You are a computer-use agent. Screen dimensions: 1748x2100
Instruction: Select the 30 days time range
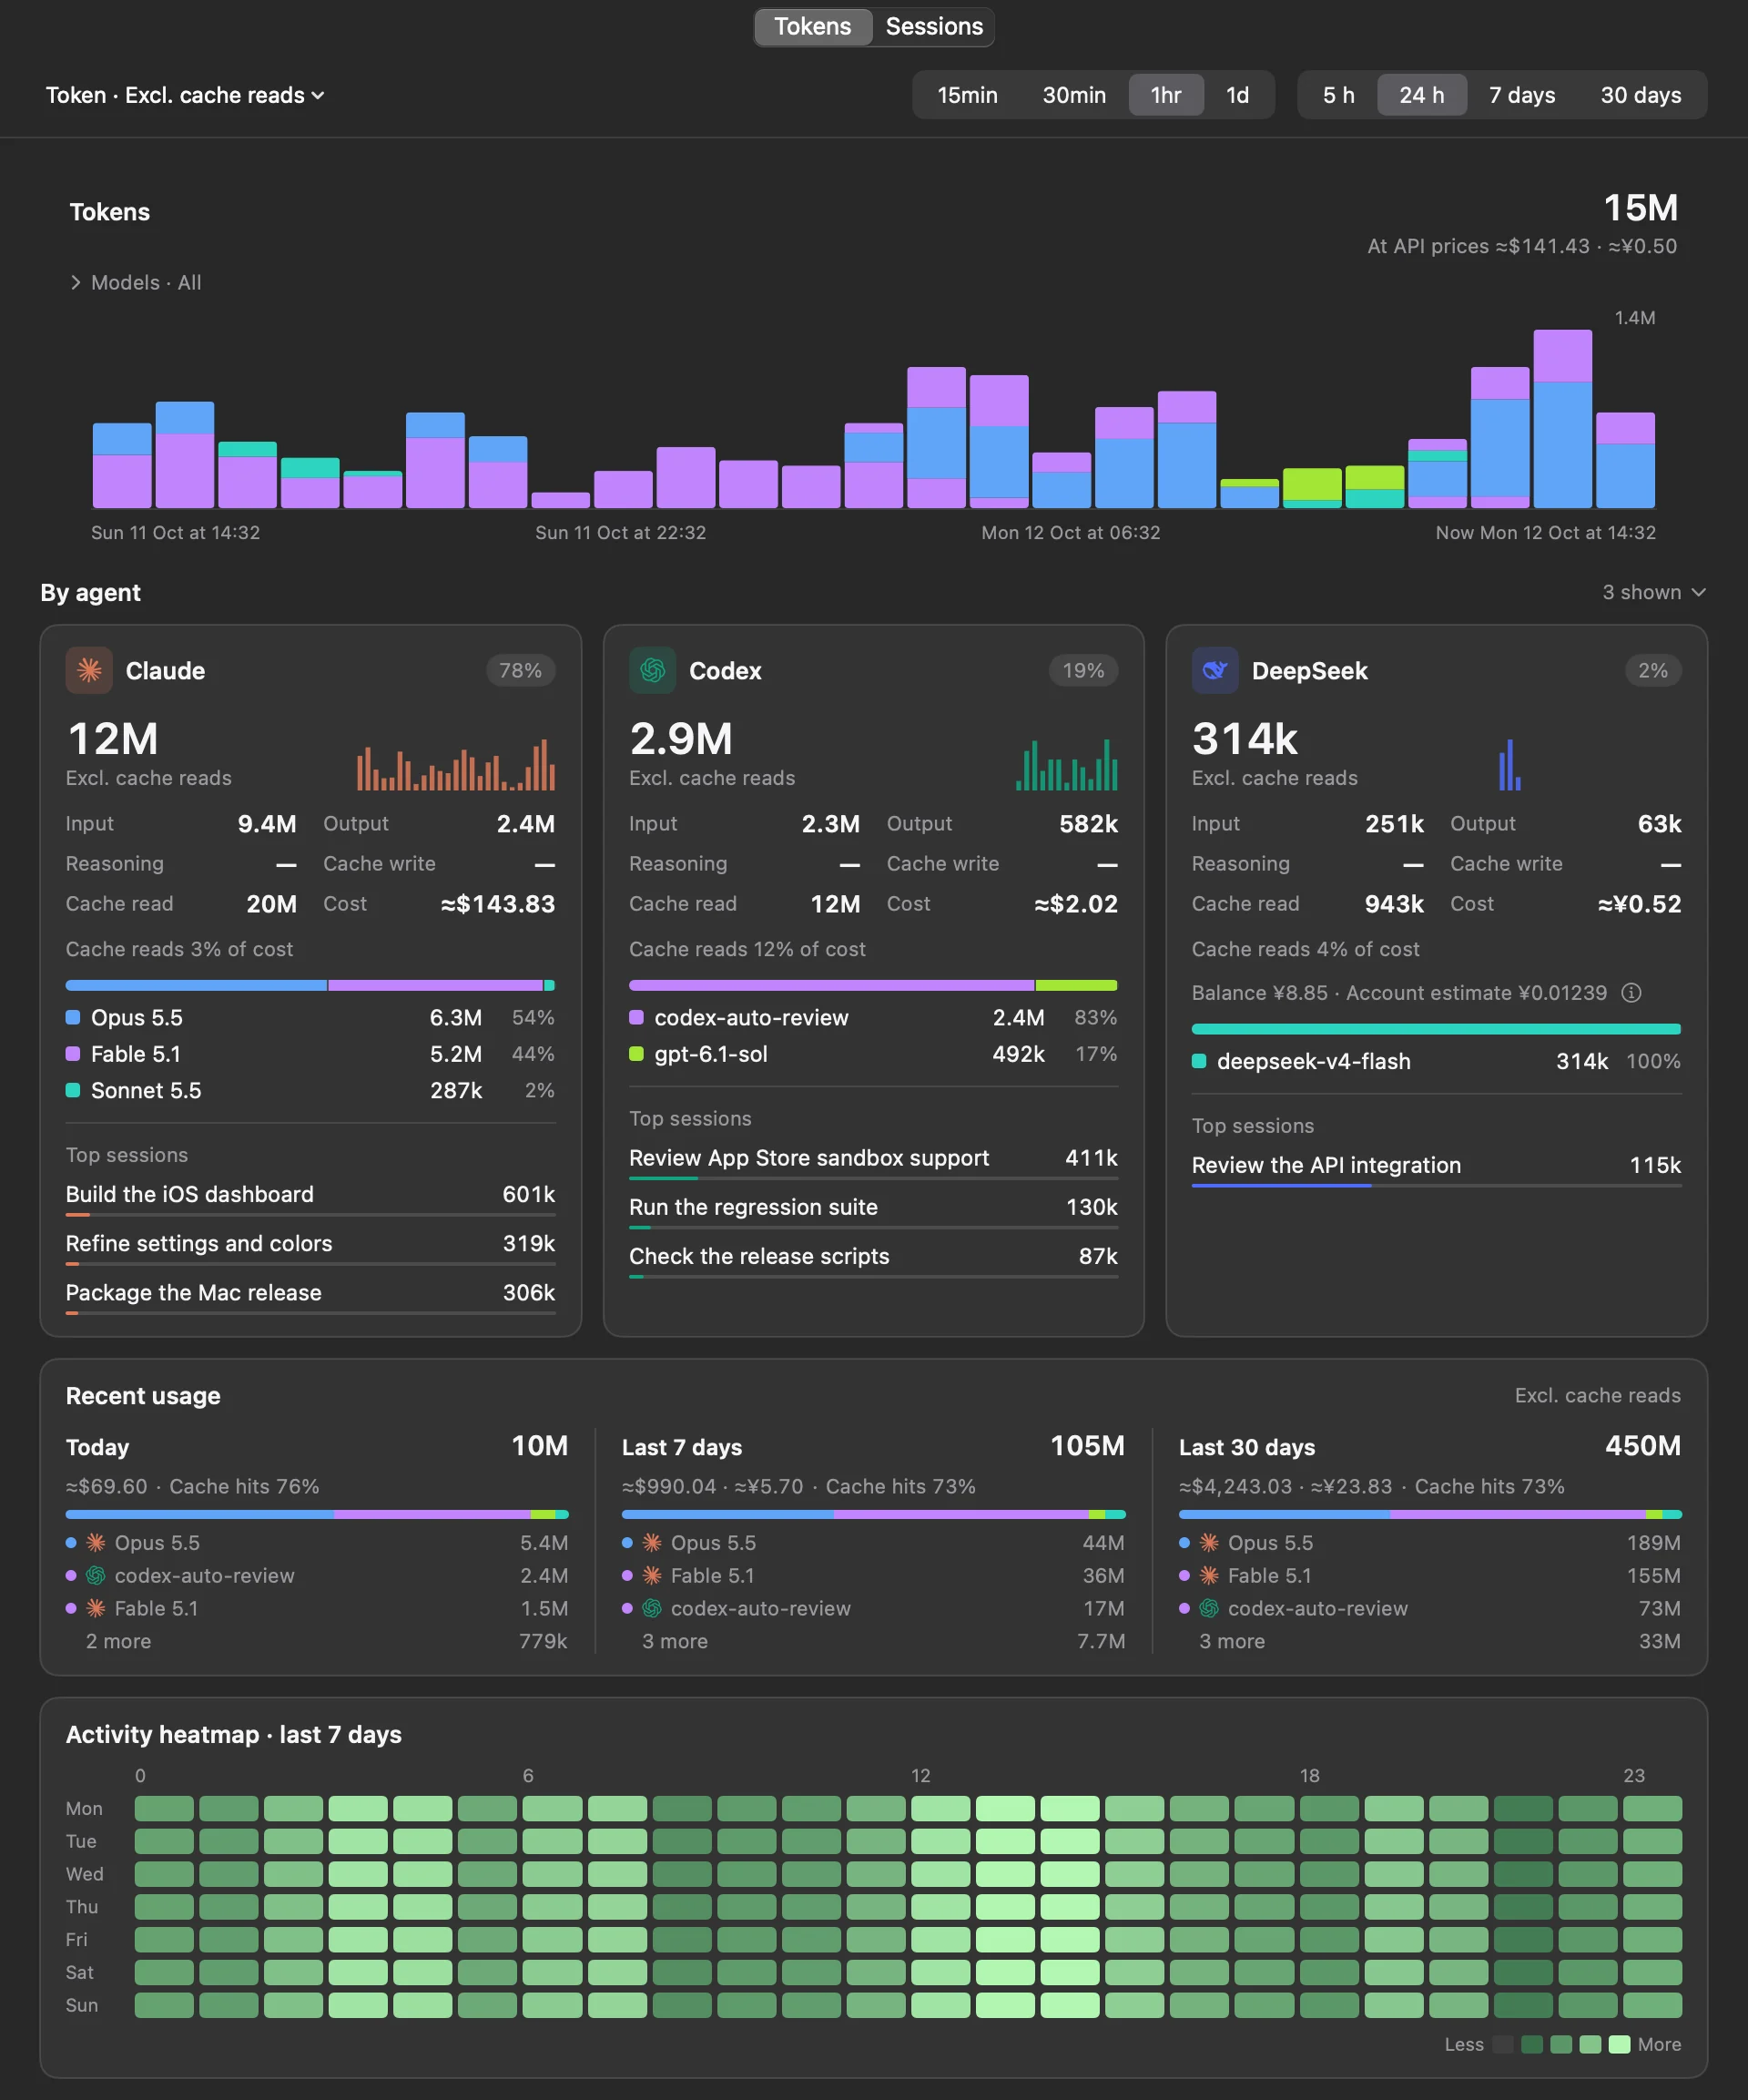[x=1640, y=95]
